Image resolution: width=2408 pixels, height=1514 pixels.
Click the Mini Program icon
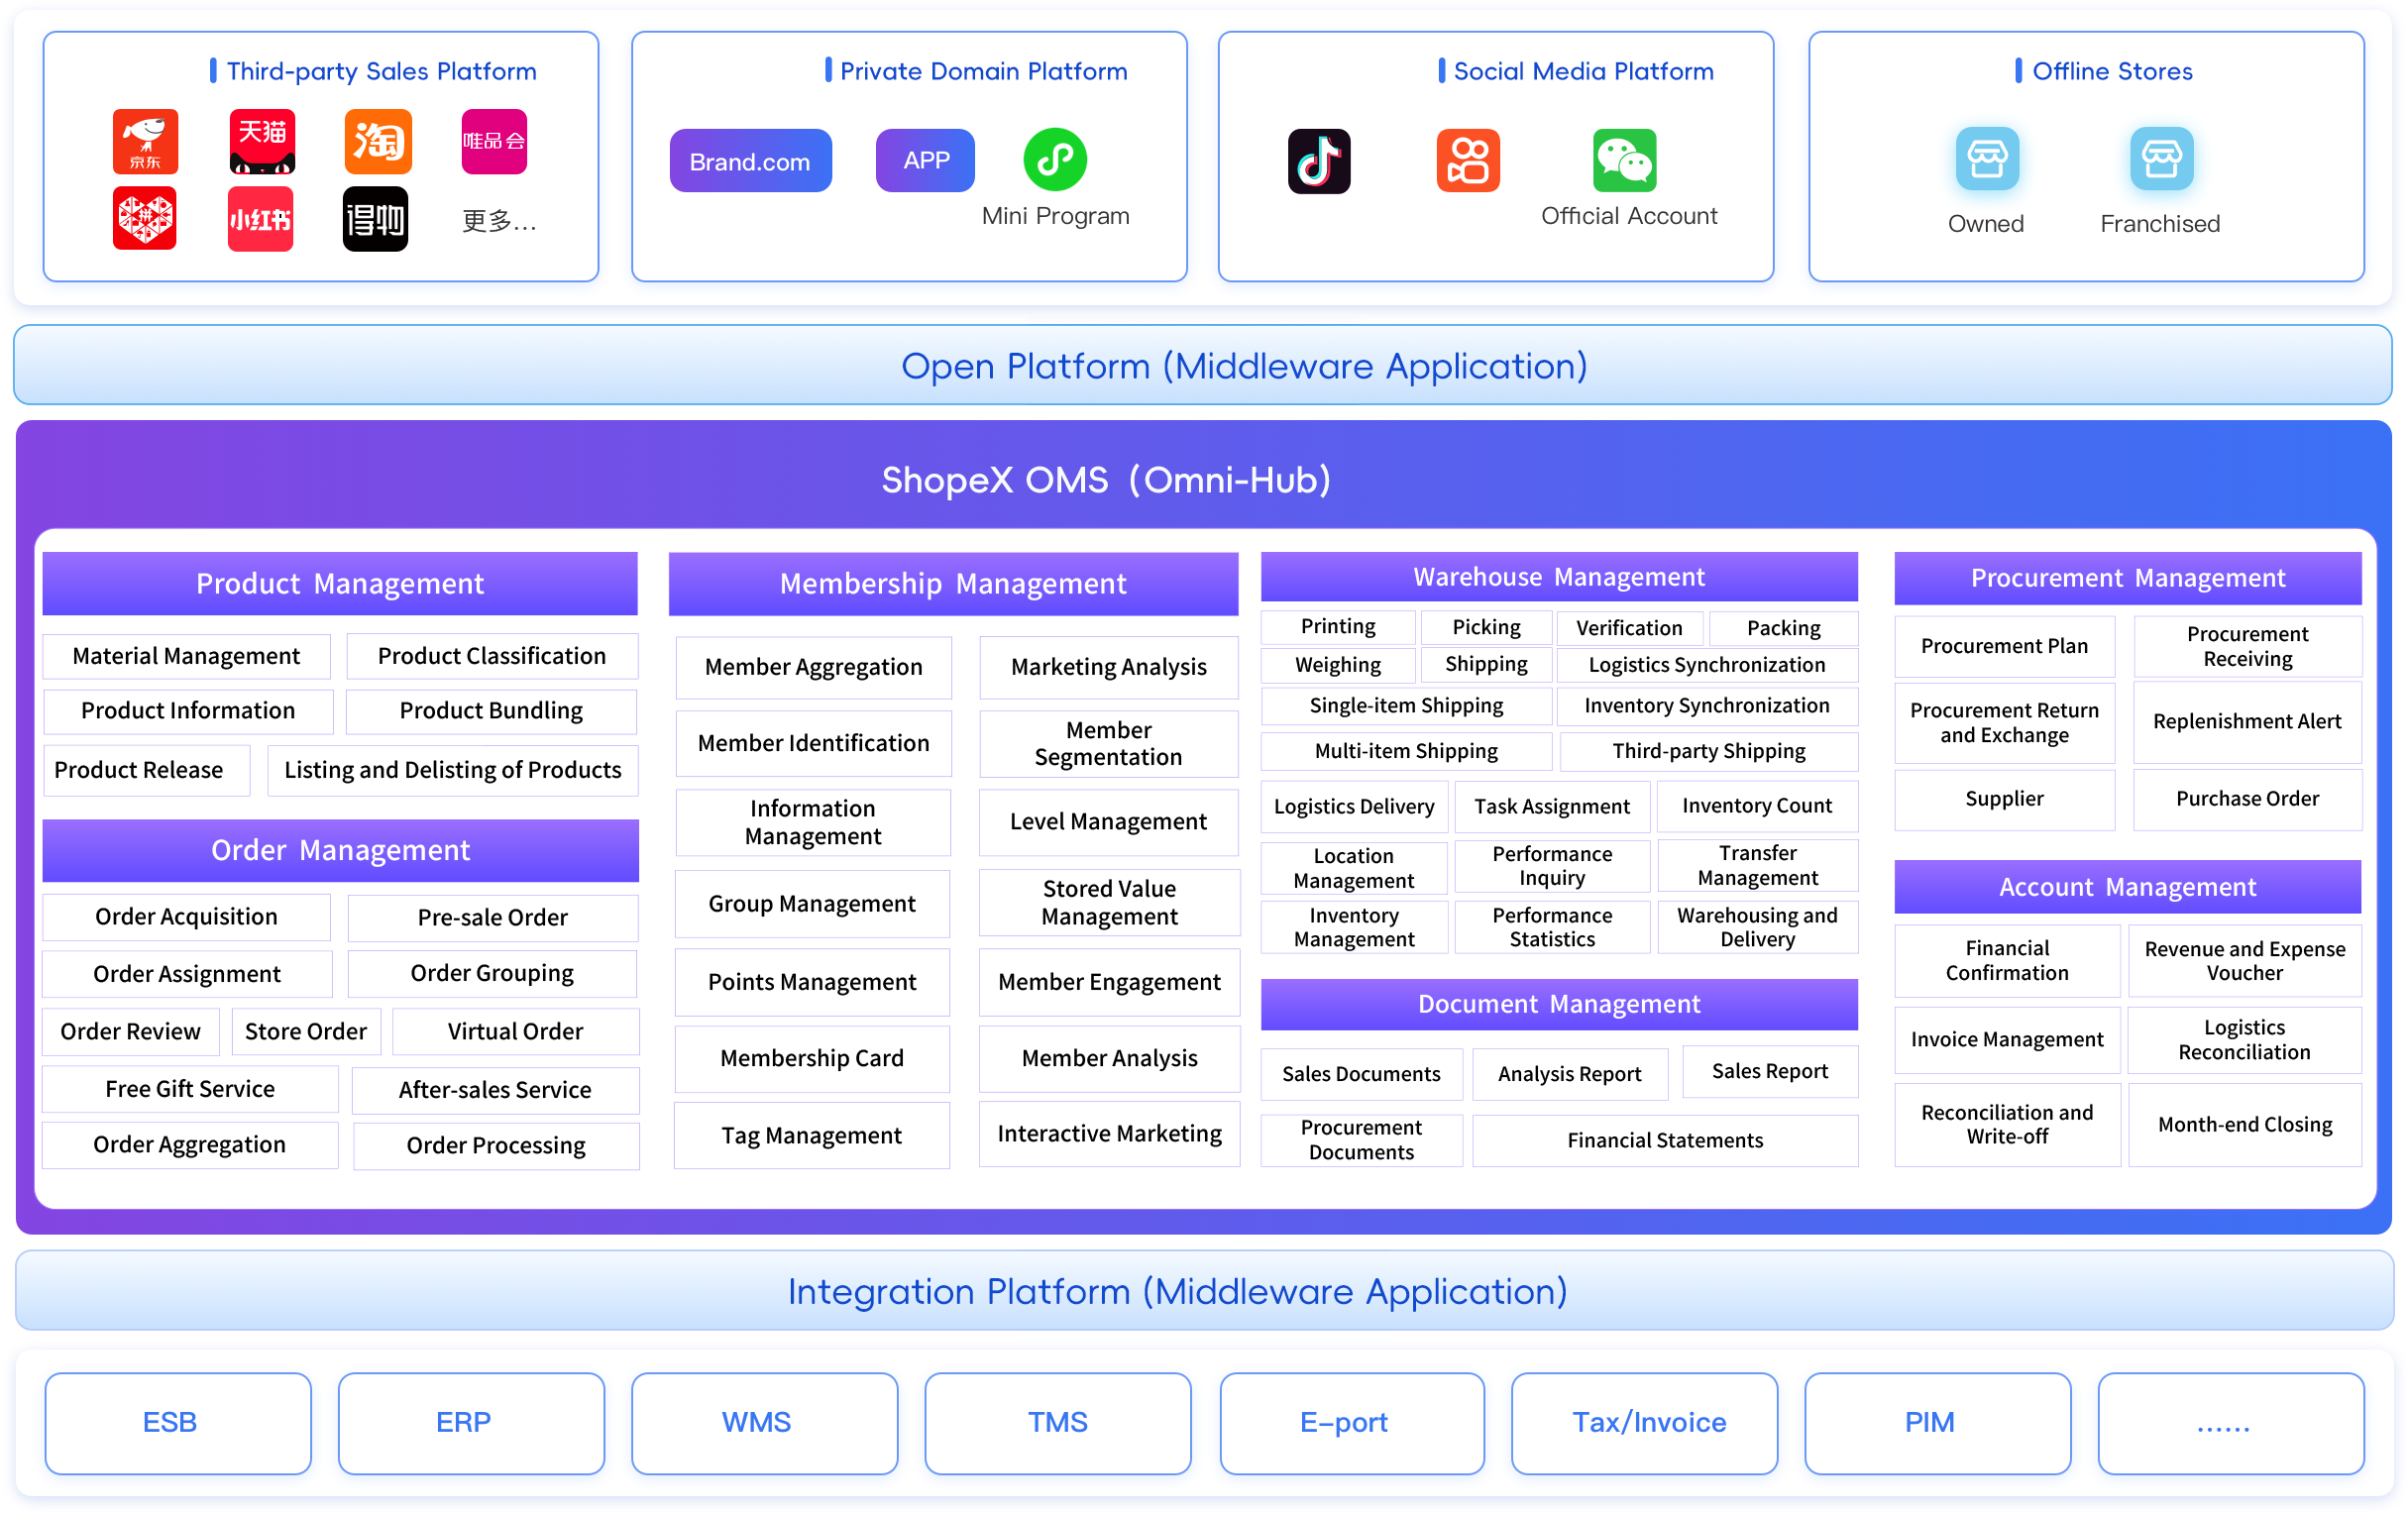point(1055,159)
